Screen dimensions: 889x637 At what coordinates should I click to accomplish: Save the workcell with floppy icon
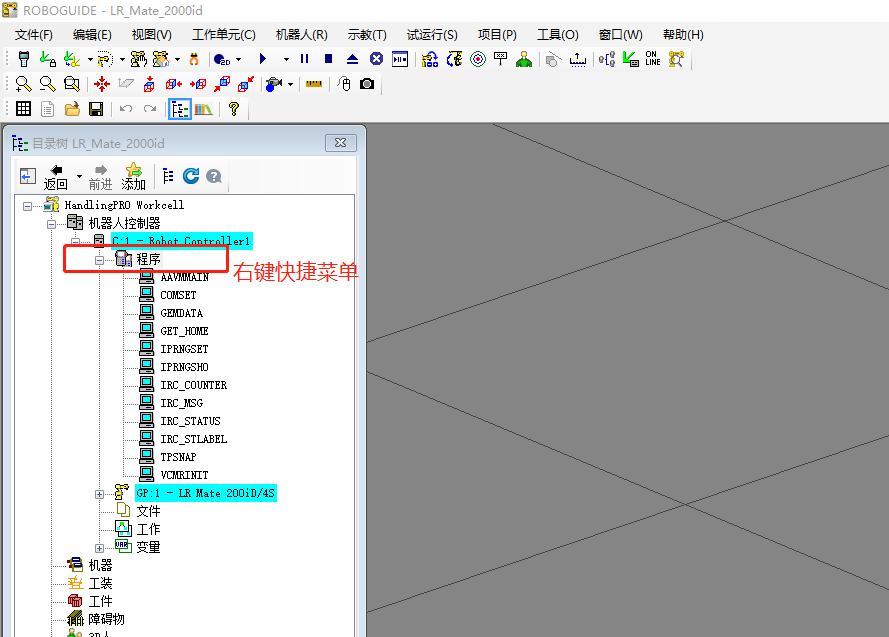tap(96, 109)
